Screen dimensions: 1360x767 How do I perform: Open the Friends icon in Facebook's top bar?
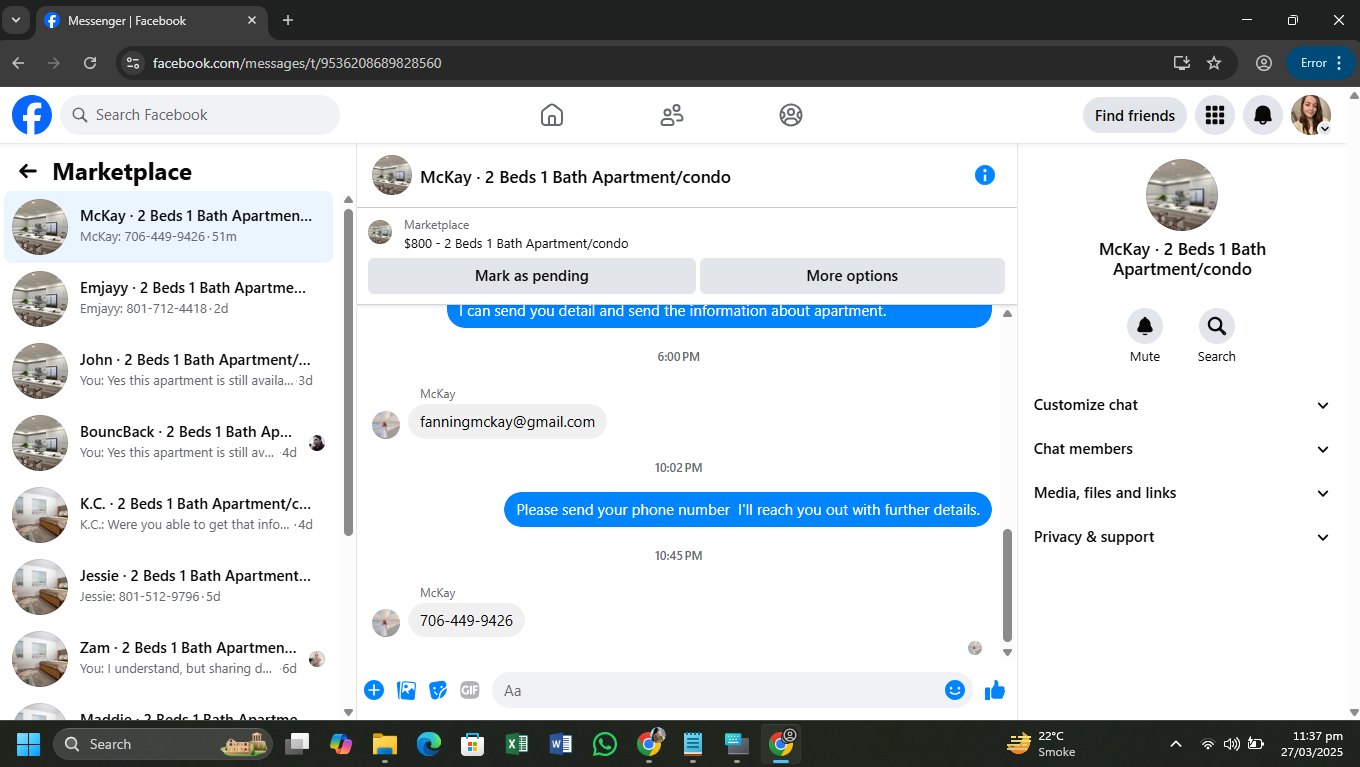(671, 115)
